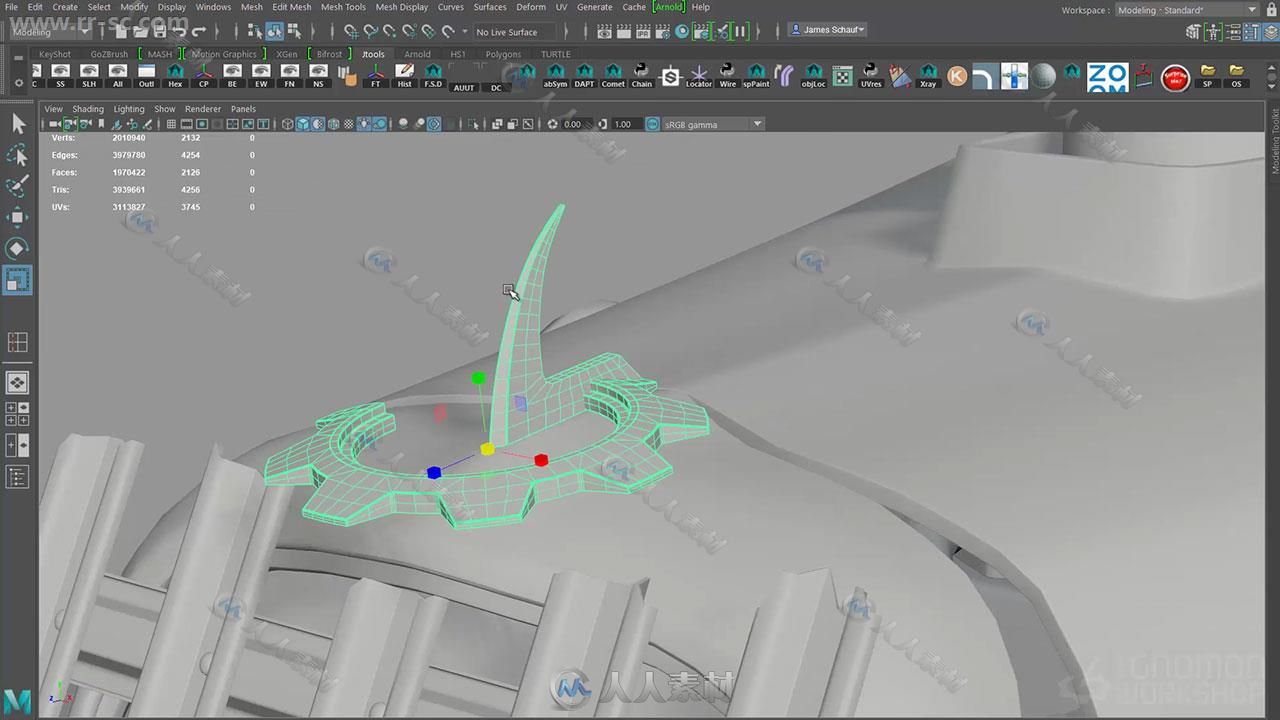The height and width of the screenshot is (720, 1280).
Task: Click the Save scene icon
Action: pyautogui.click(x=160, y=31)
